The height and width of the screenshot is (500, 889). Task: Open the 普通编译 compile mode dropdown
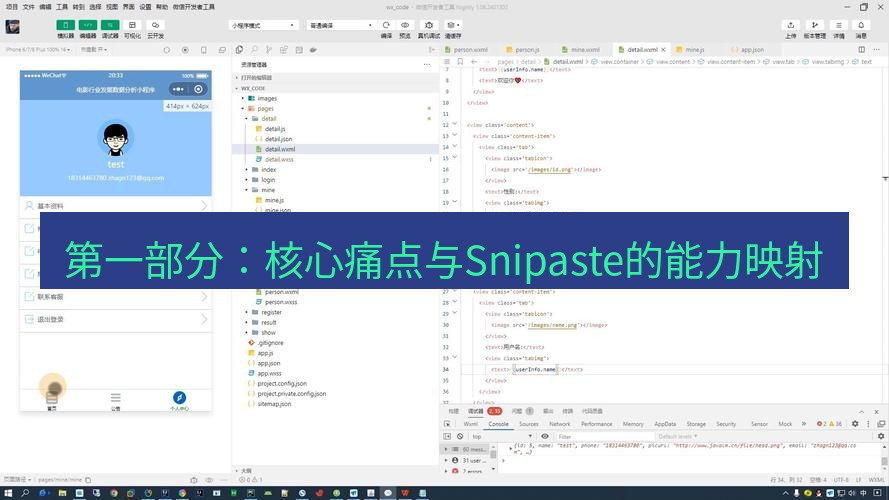coord(341,26)
